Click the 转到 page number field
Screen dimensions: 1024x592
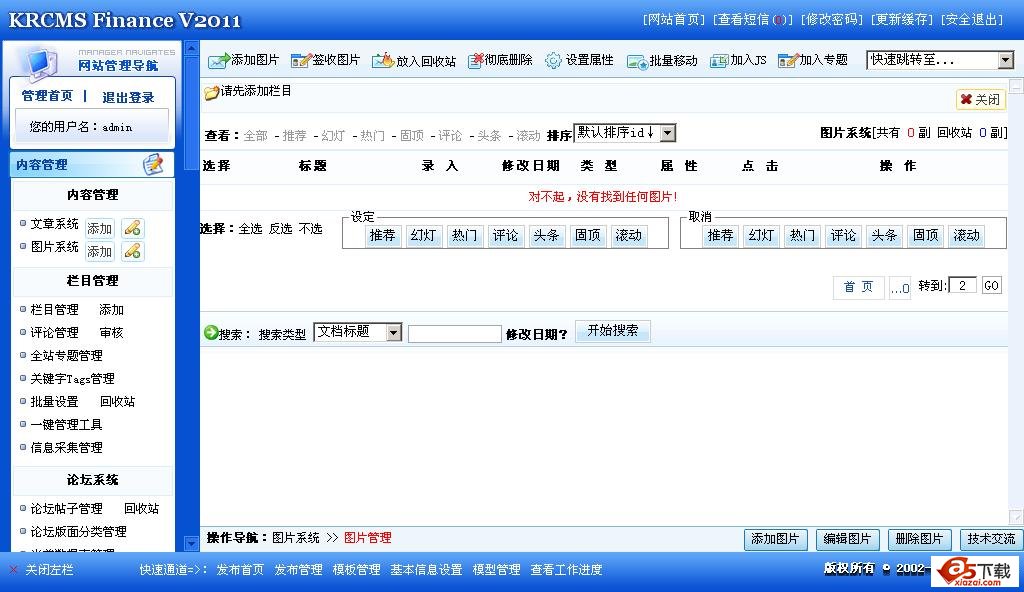point(963,285)
